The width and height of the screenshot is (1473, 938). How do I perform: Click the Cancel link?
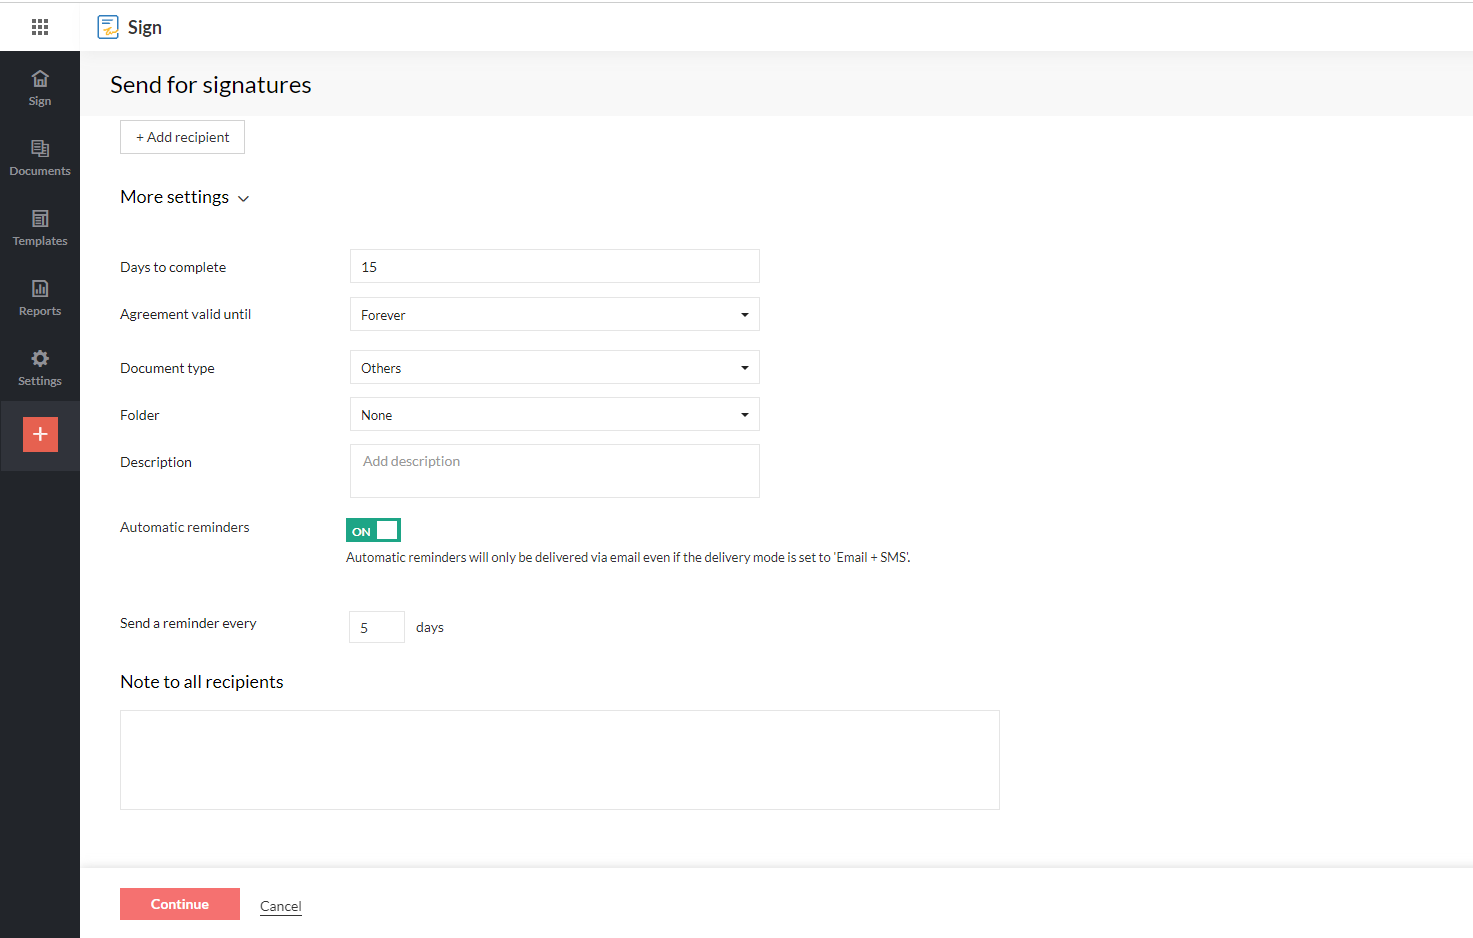[280, 906]
